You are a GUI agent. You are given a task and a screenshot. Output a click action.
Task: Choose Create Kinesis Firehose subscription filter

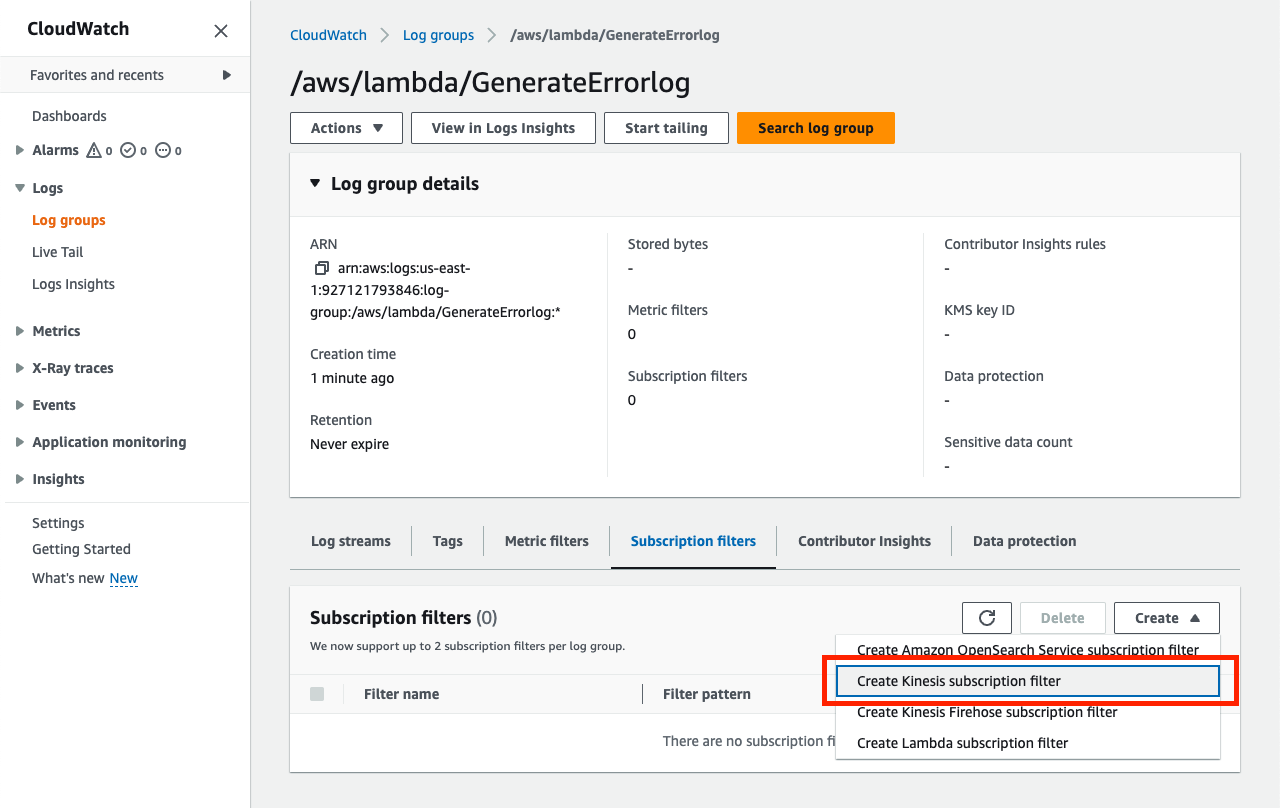1028,712
